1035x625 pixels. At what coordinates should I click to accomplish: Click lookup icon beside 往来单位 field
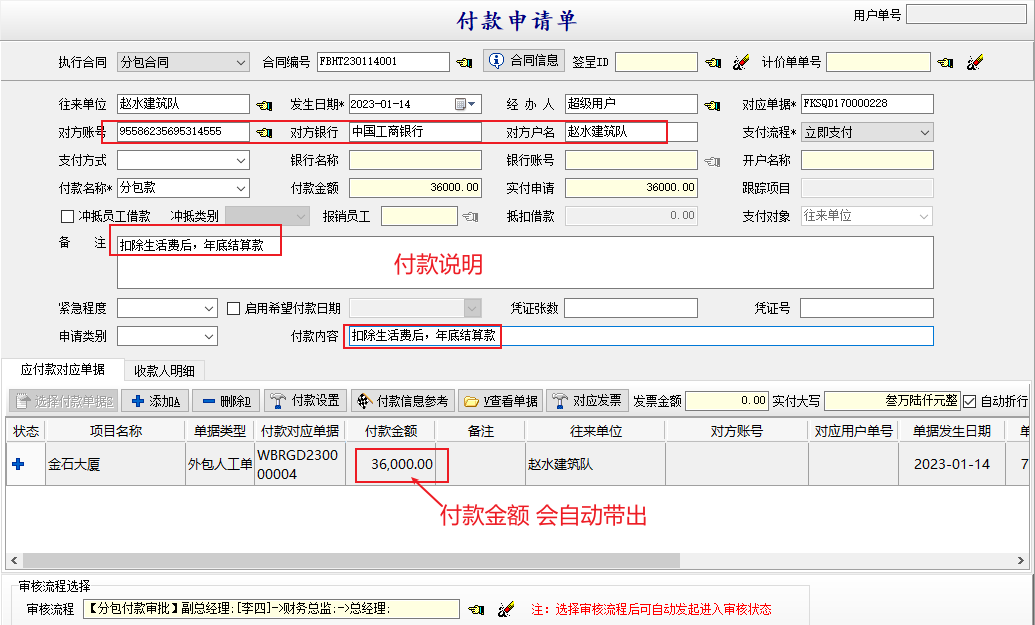click(x=264, y=105)
